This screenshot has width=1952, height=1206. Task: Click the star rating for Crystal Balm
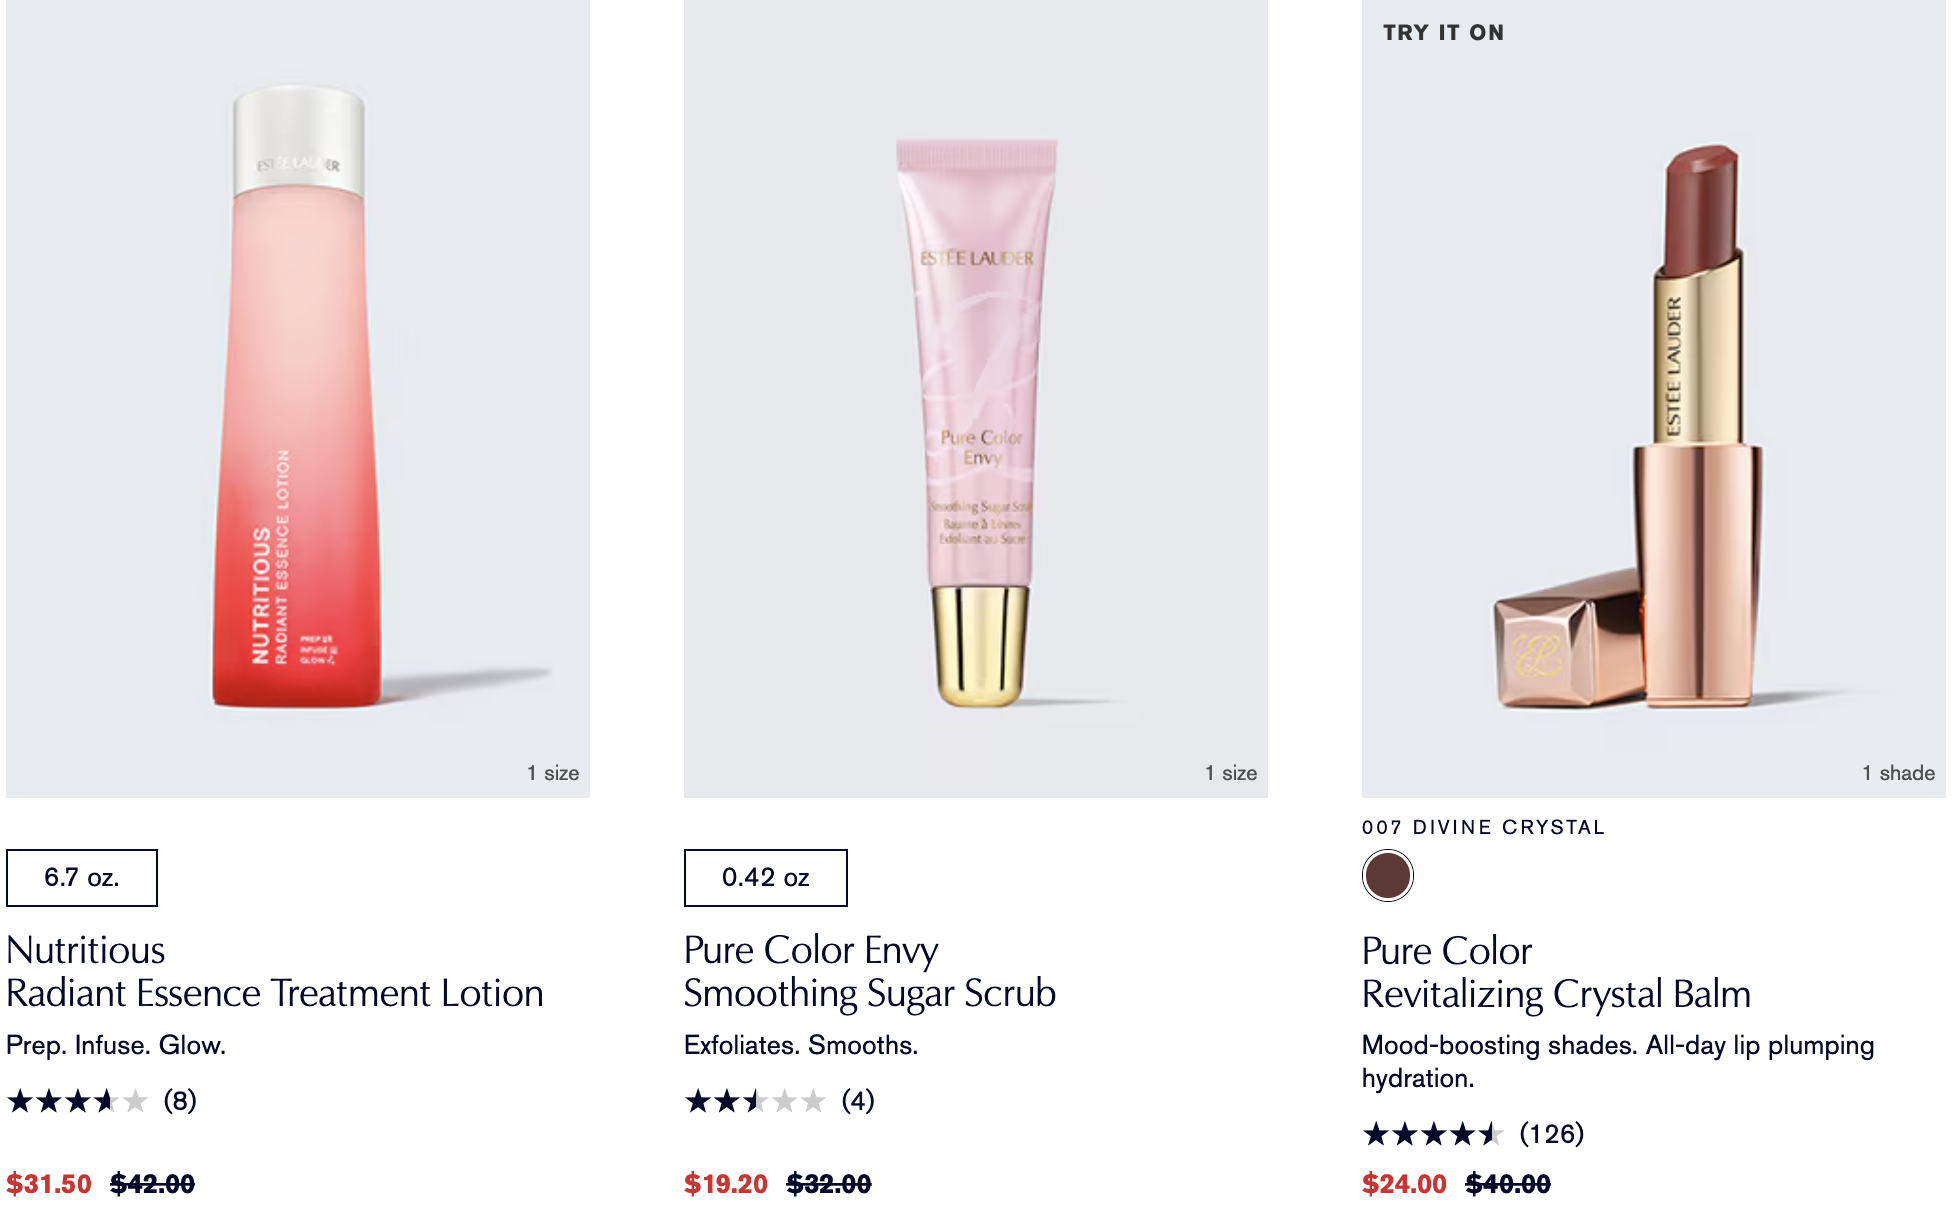(x=1433, y=1134)
